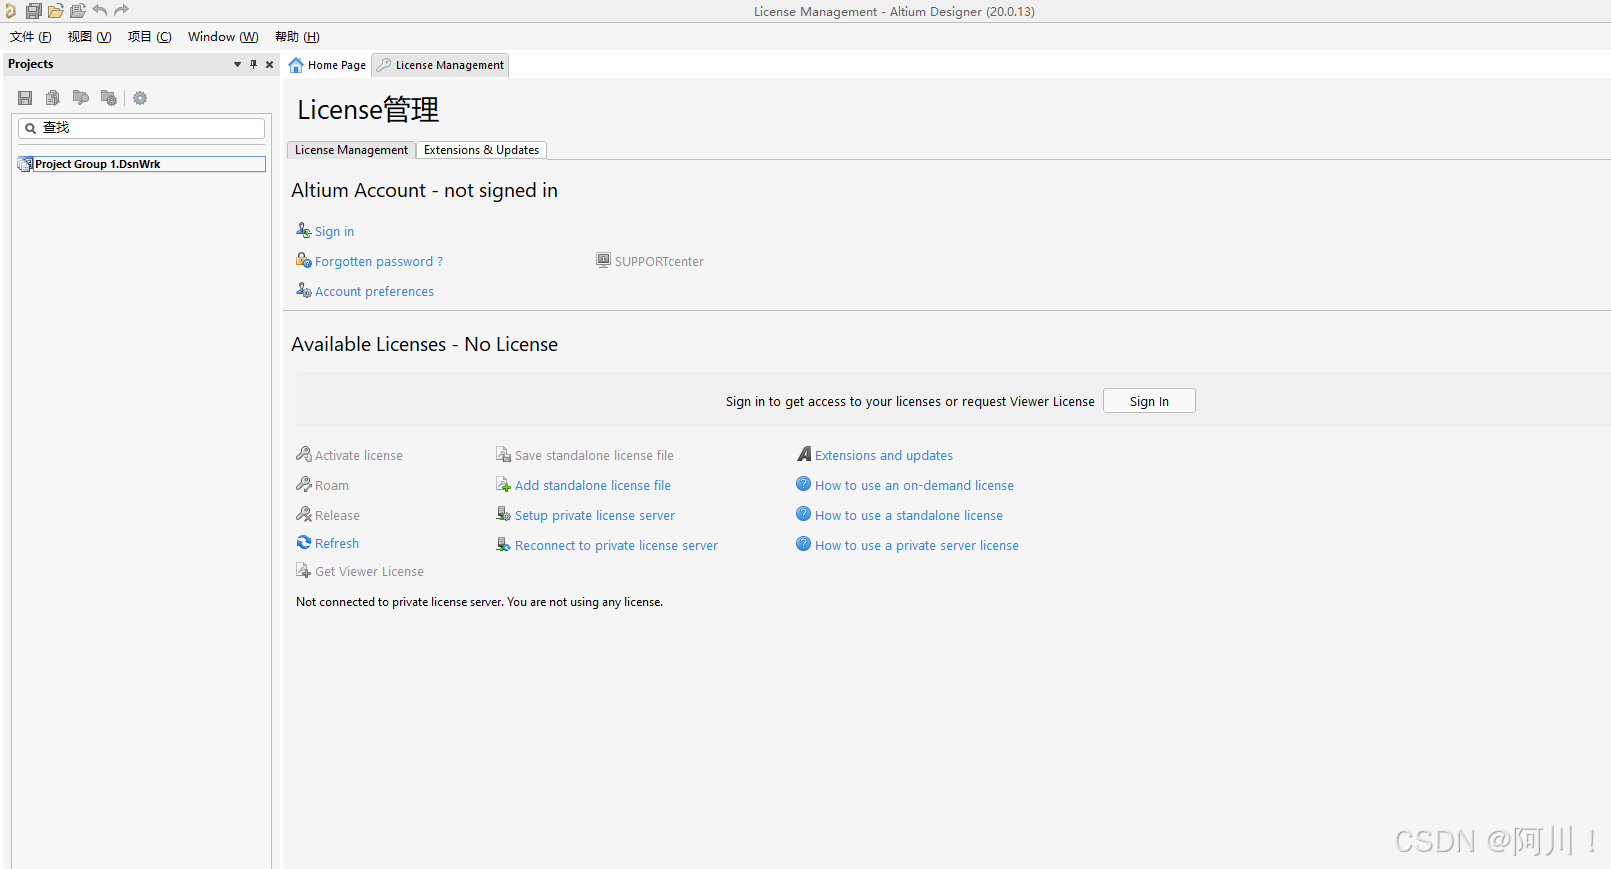This screenshot has width=1611, height=869.
Task: Click the 'Altium Account - not signed in' heading
Action: click(424, 190)
